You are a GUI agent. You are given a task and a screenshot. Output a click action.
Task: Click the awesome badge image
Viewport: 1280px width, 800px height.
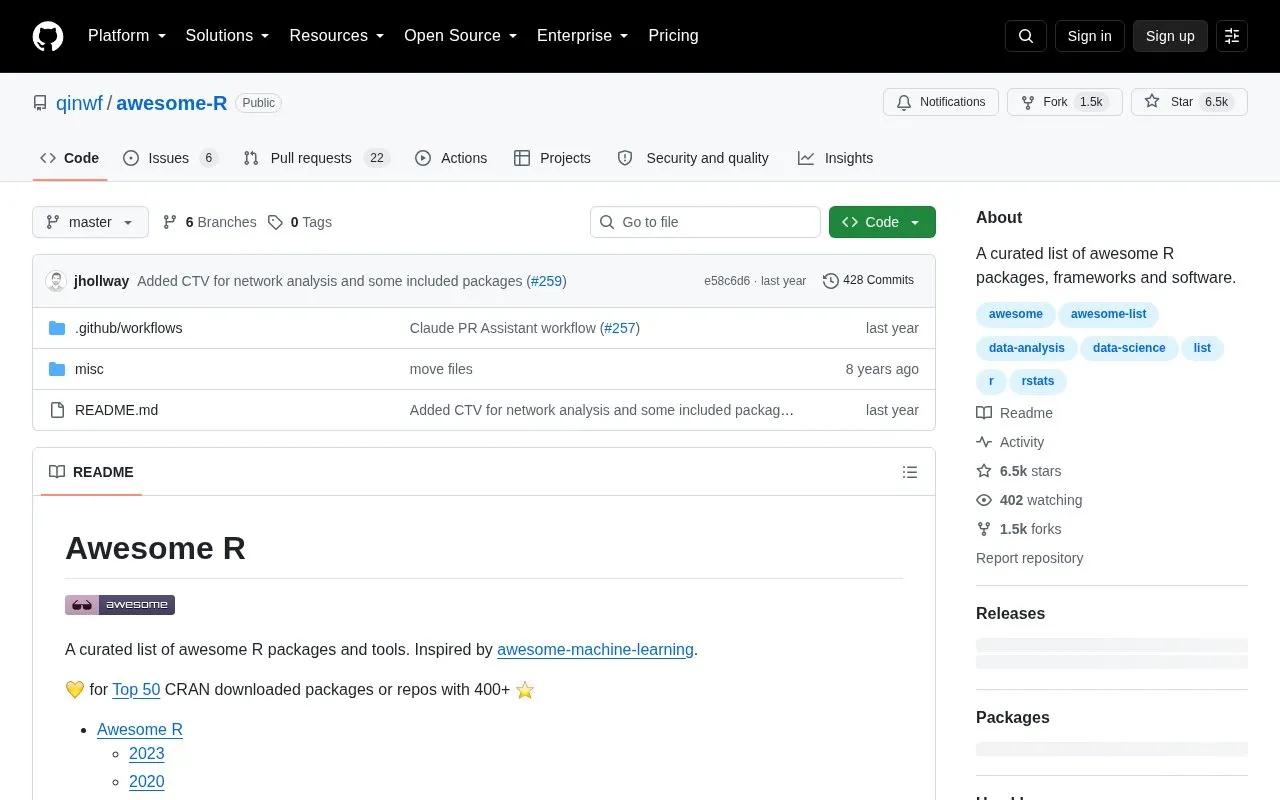pyautogui.click(x=120, y=605)
